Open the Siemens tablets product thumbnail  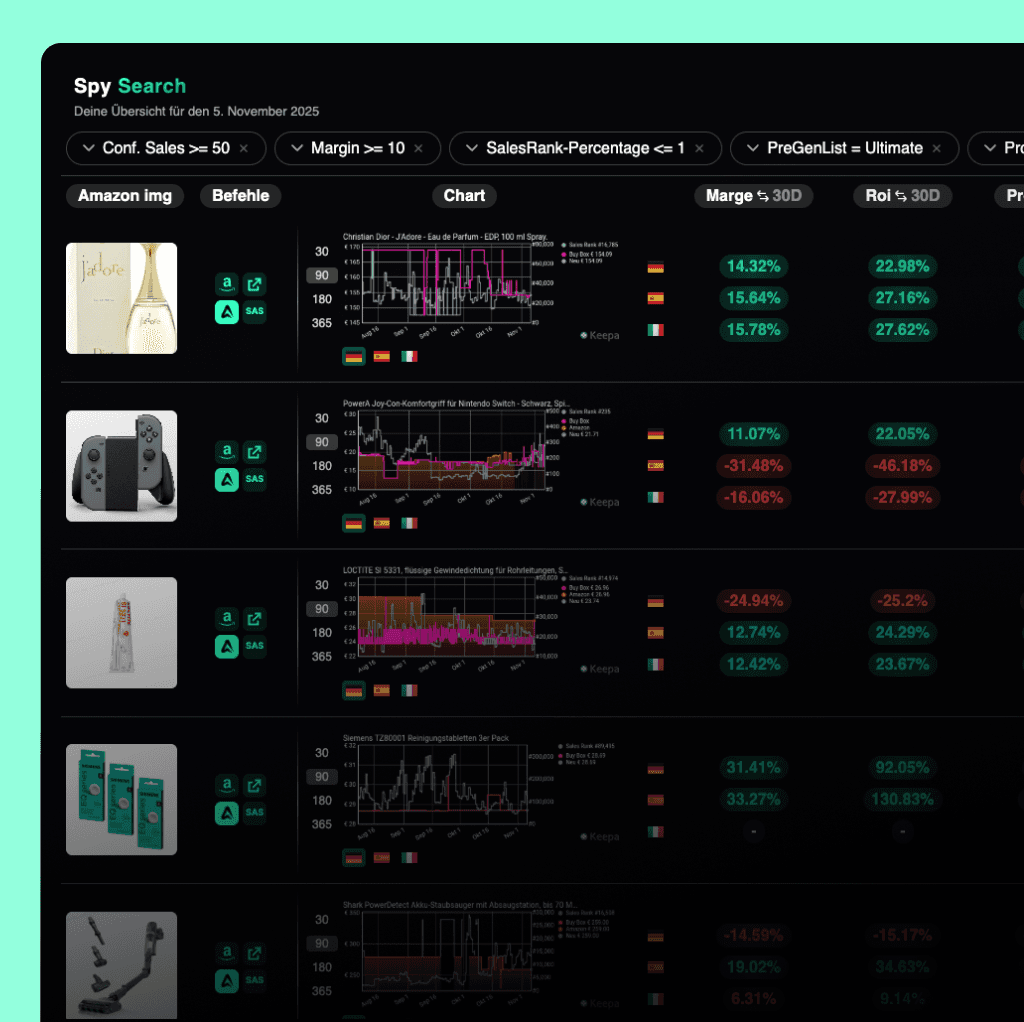(121, 800)
